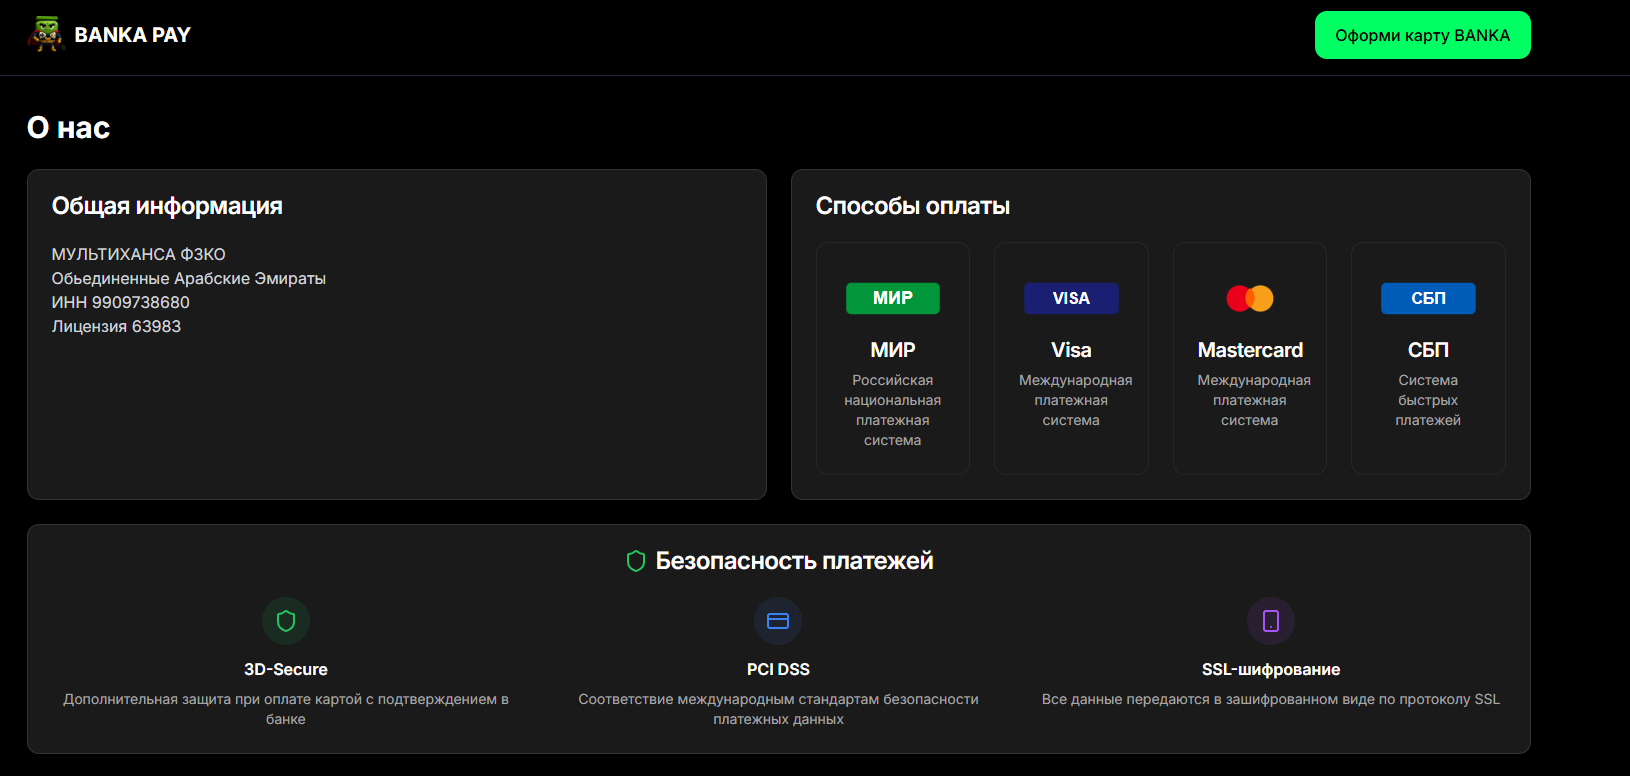Click the purple phone icon above SSL-шифрование
The width and height of the screenshot is (1630, 776).
point(1271,621)
